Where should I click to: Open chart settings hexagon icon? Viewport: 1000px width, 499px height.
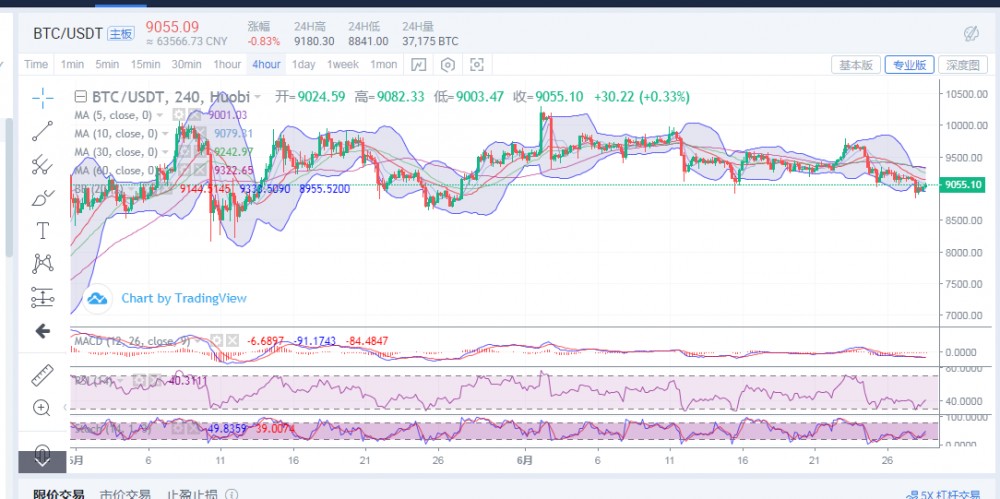[x=448, y=65]
